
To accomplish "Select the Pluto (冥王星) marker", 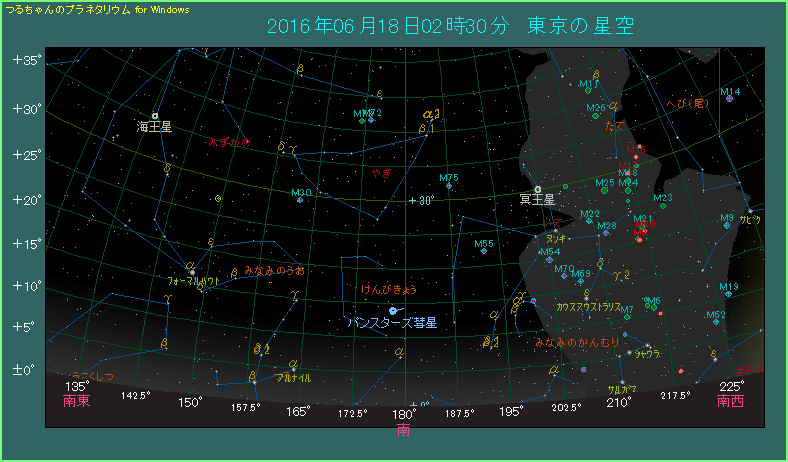I will point(539,188).
